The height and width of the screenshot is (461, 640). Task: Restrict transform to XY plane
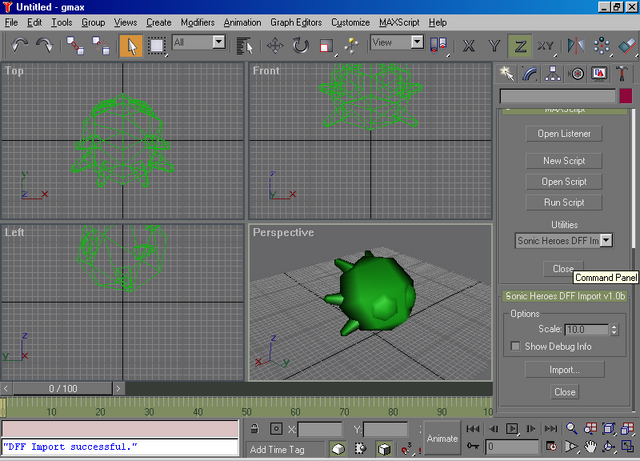coord(546,45)
